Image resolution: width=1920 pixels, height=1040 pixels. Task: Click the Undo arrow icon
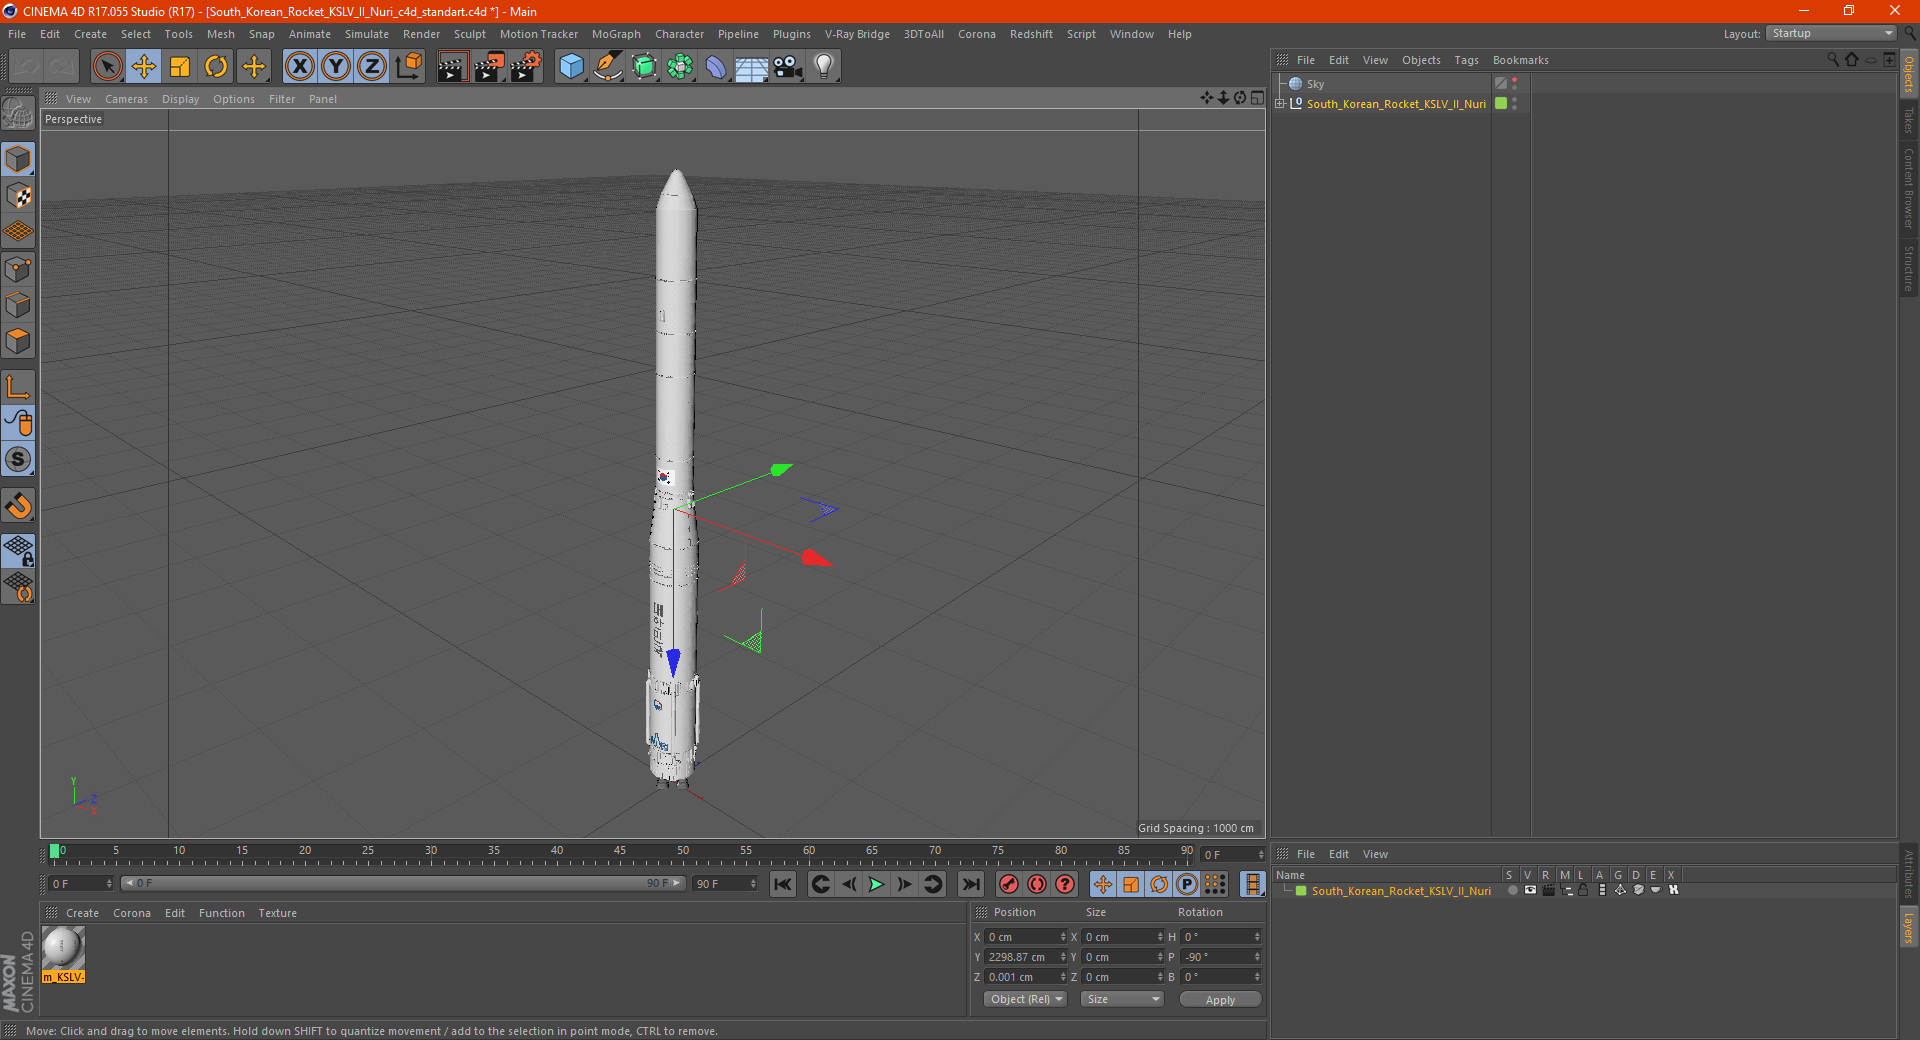(26, 67)
